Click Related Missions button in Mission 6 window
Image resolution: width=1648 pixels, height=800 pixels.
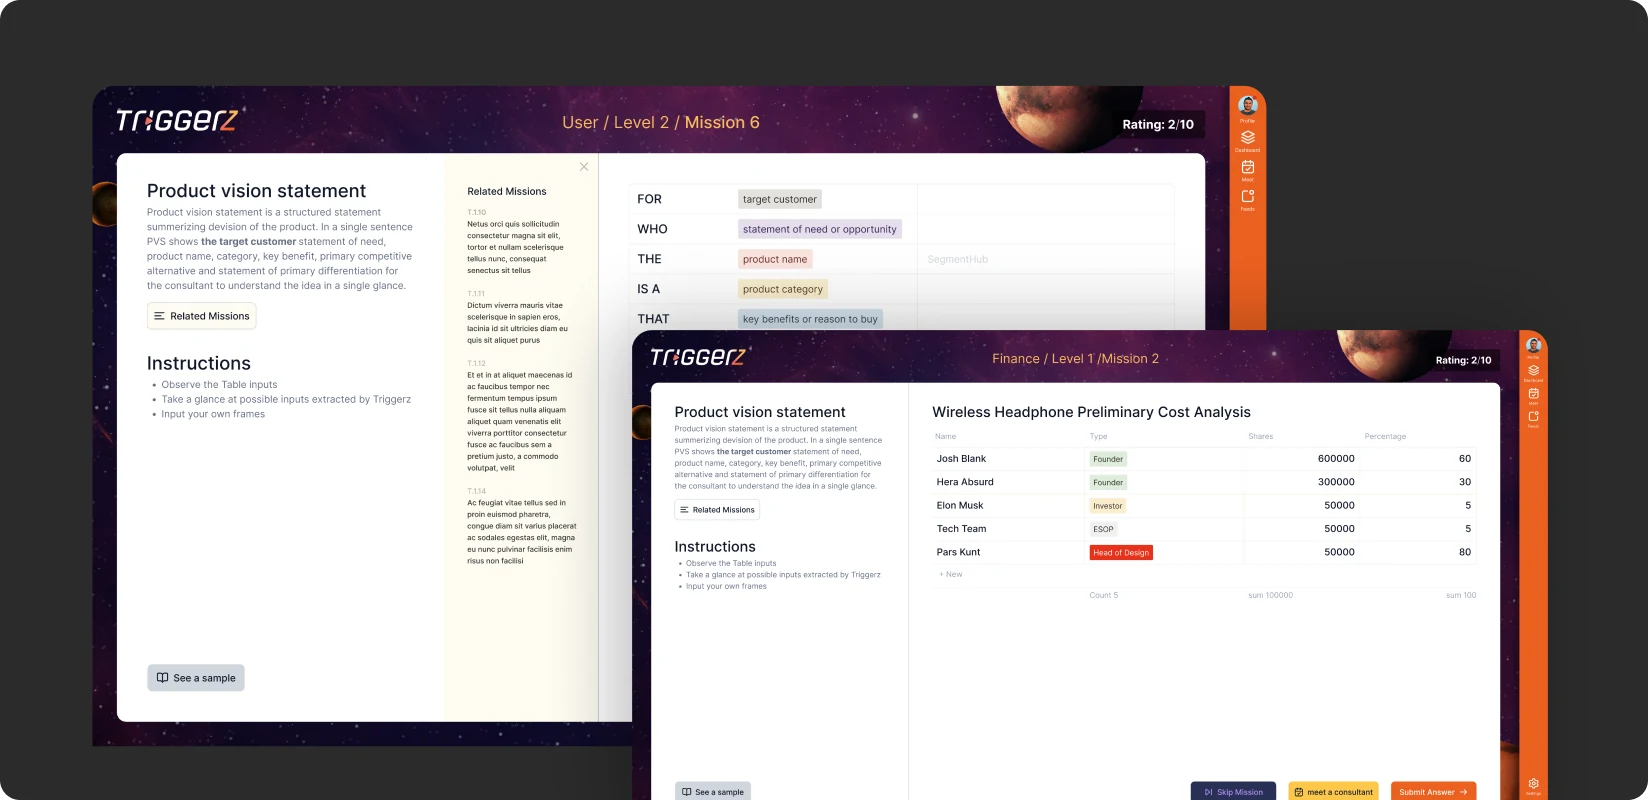click(202, 316)
